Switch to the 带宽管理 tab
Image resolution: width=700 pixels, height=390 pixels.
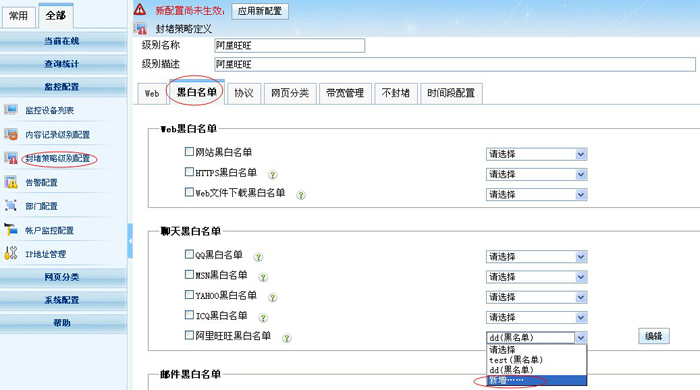[345, 93]
